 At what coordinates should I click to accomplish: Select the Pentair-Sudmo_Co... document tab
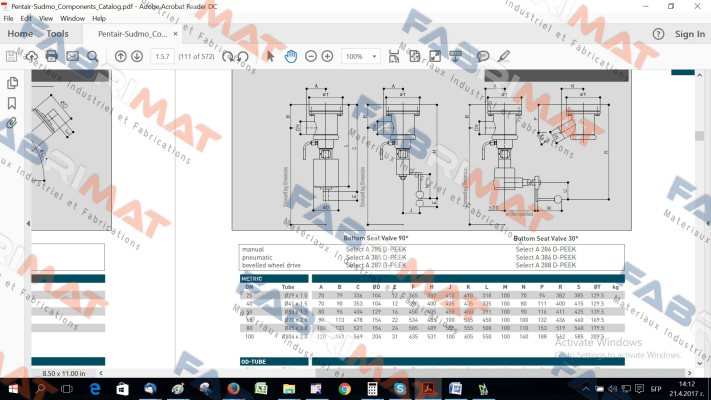point(132,34)
